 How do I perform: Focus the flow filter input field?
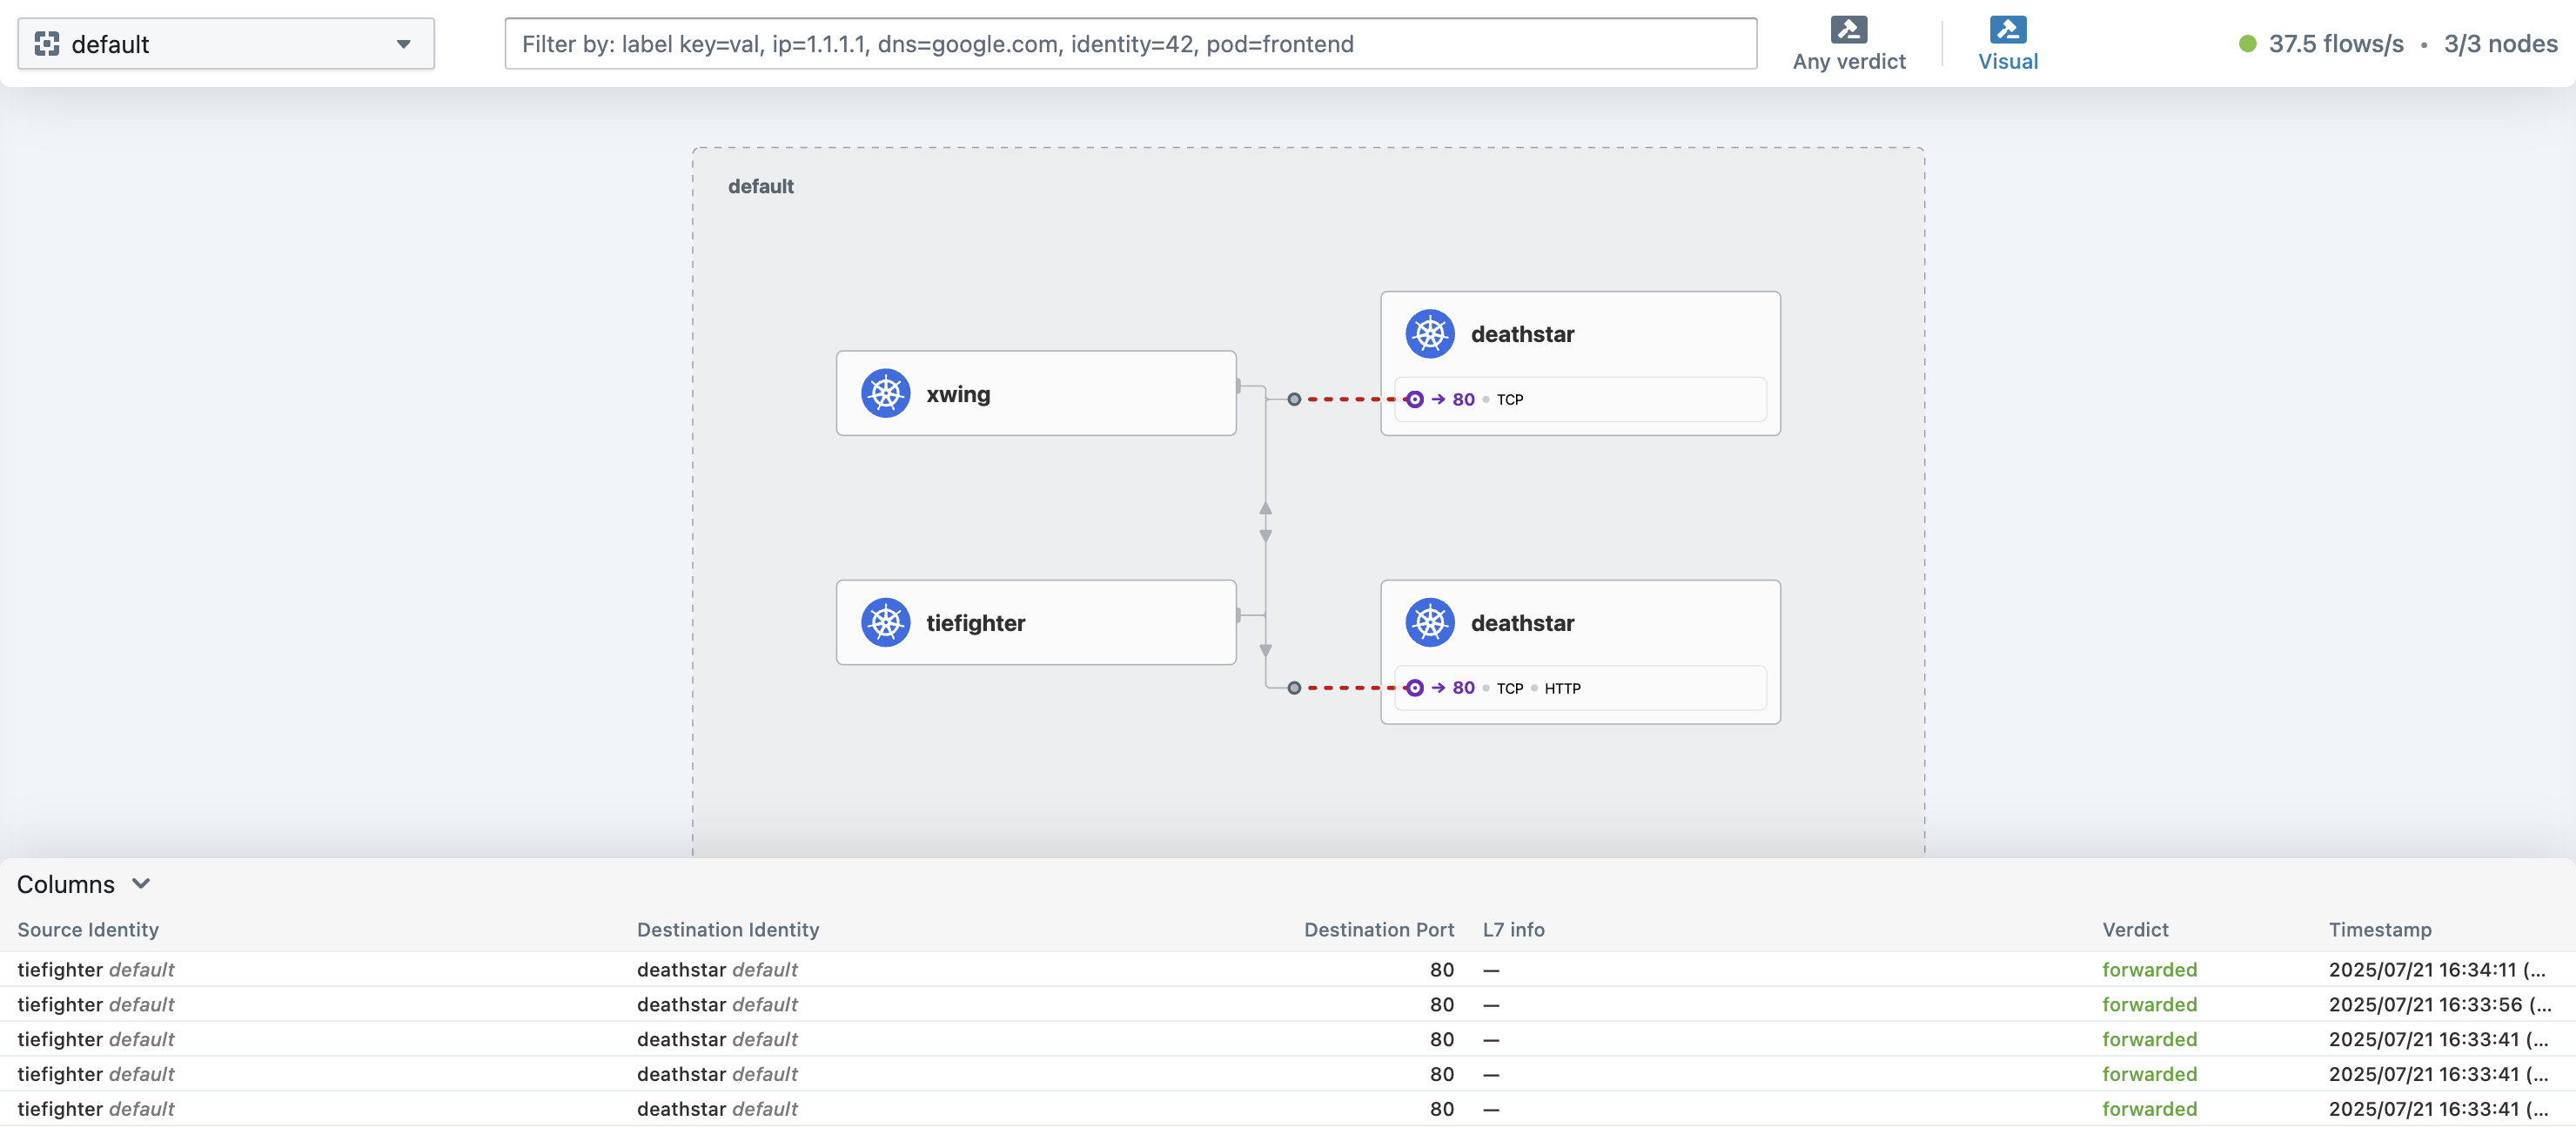pos(1130,44)
